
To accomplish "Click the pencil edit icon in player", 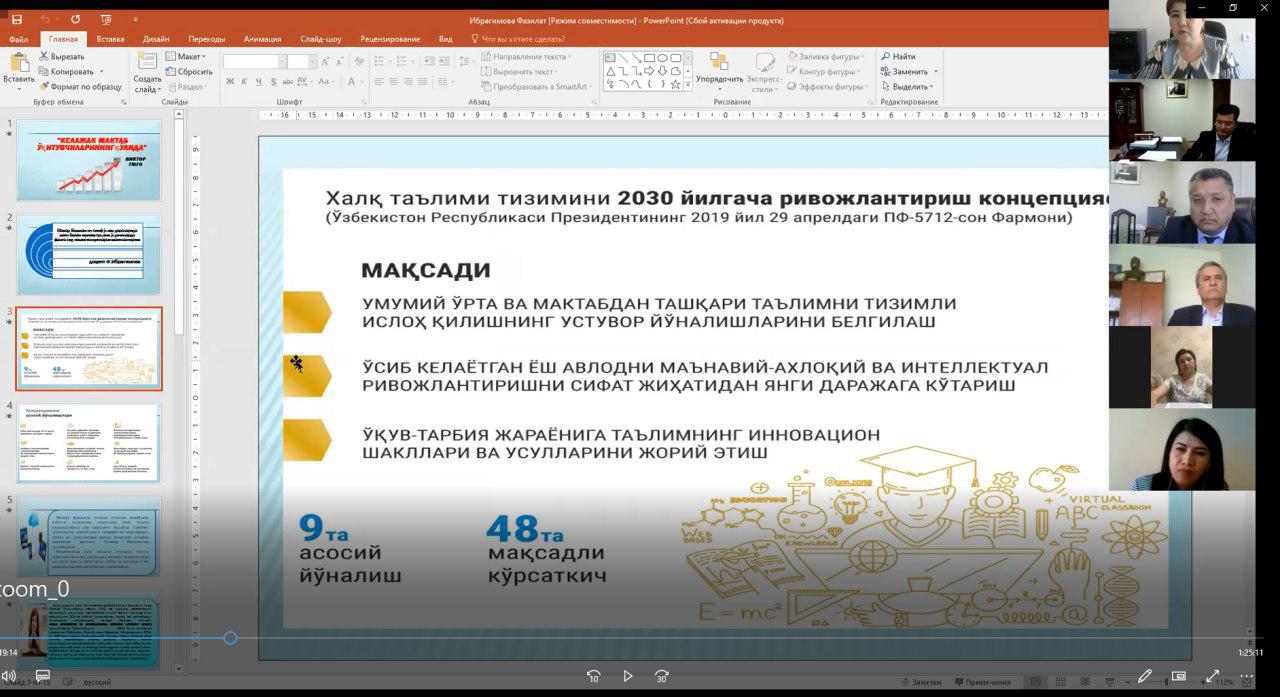I will coord(1145,676).
